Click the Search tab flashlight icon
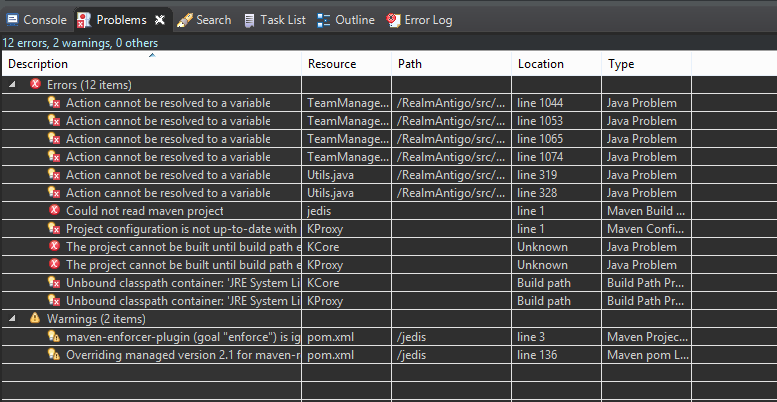This screenshot has width=777, height=402. (x=185, y=20)
